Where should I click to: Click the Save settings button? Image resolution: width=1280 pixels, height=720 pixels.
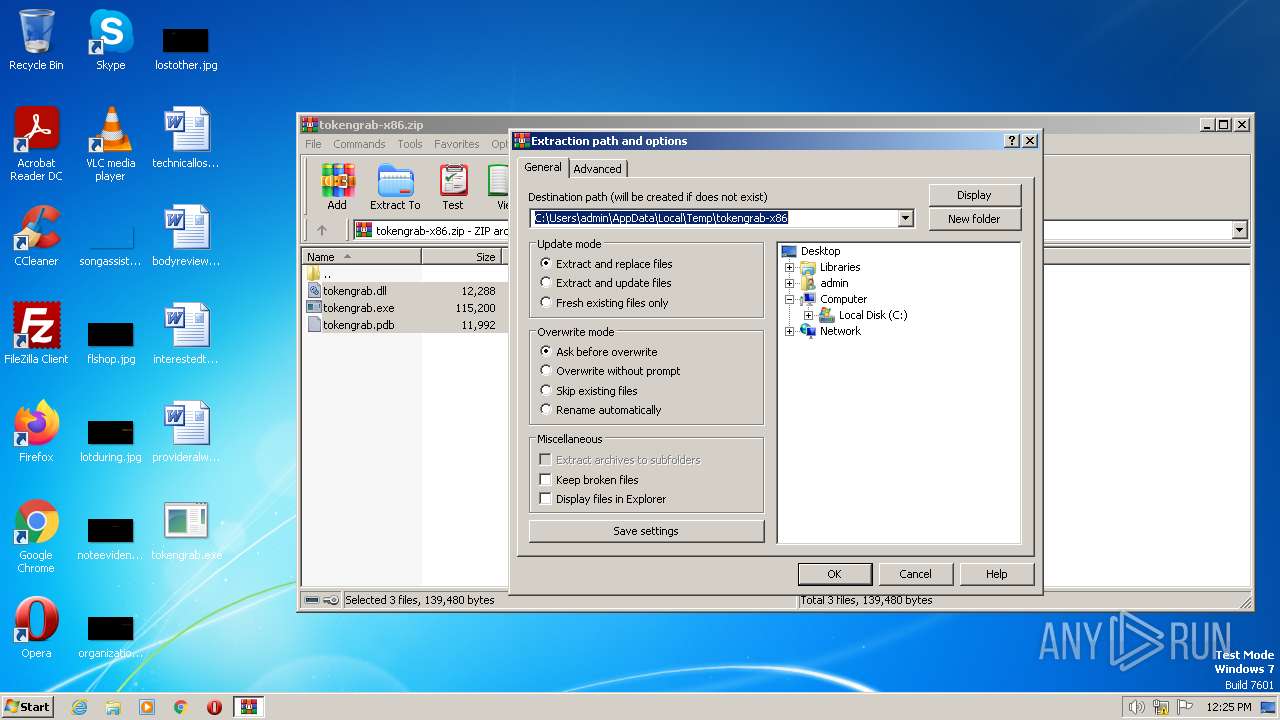click(646, 531)
